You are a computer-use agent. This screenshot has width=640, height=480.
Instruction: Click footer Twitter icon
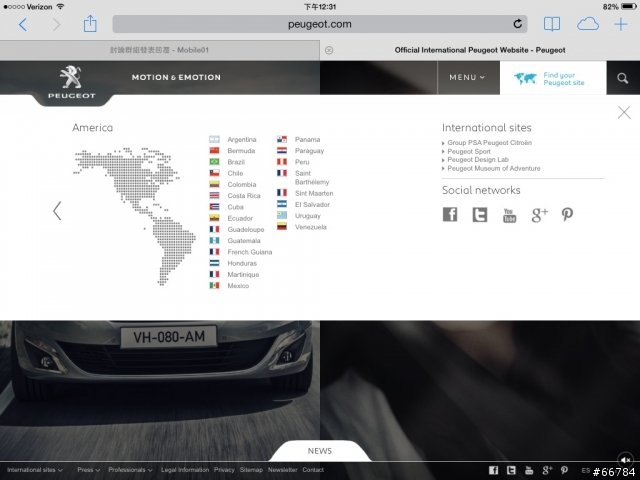coord(511,470)
